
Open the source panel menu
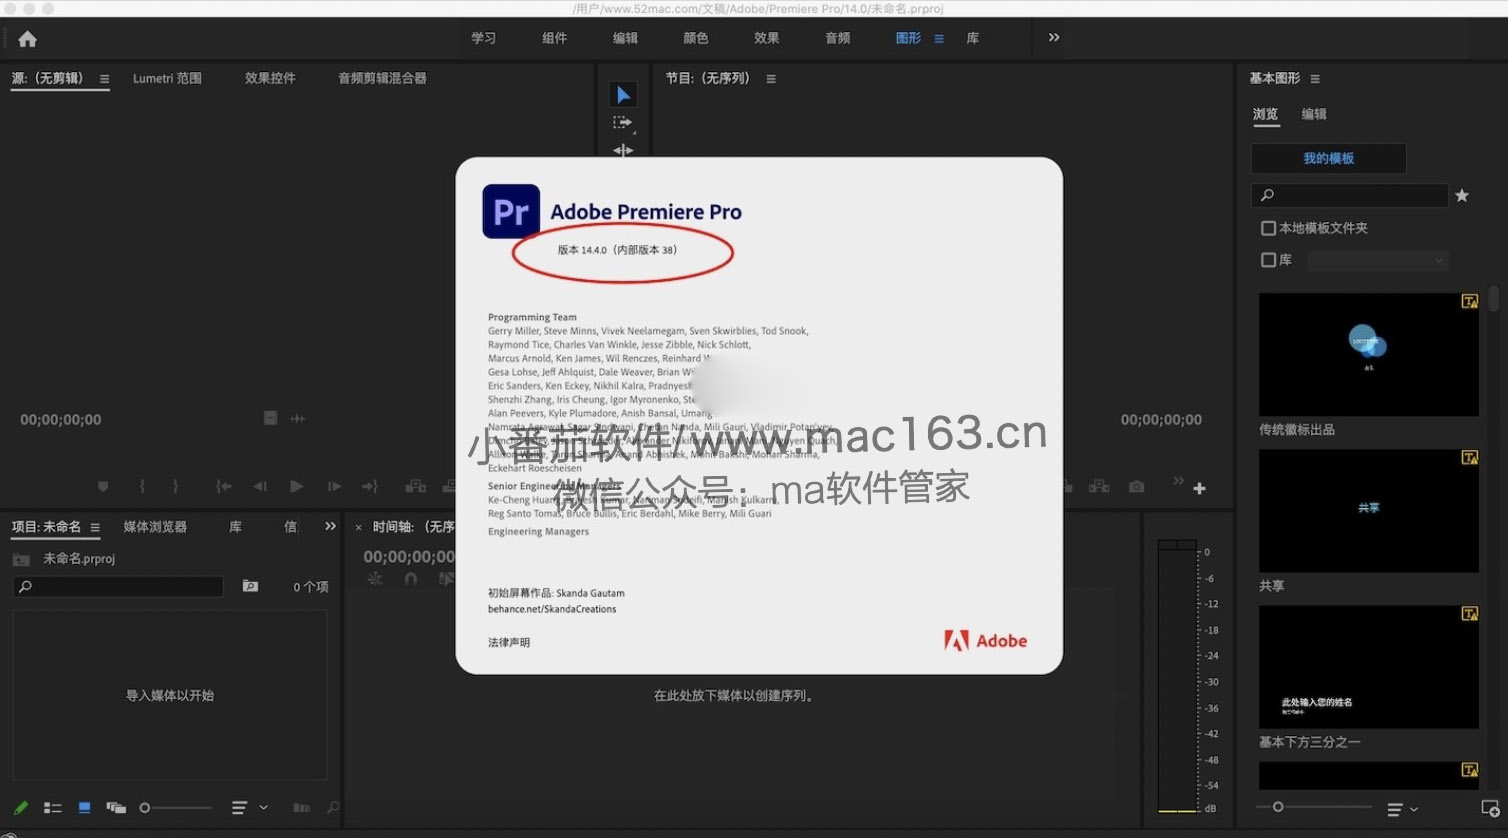click(x=105, y=79)
